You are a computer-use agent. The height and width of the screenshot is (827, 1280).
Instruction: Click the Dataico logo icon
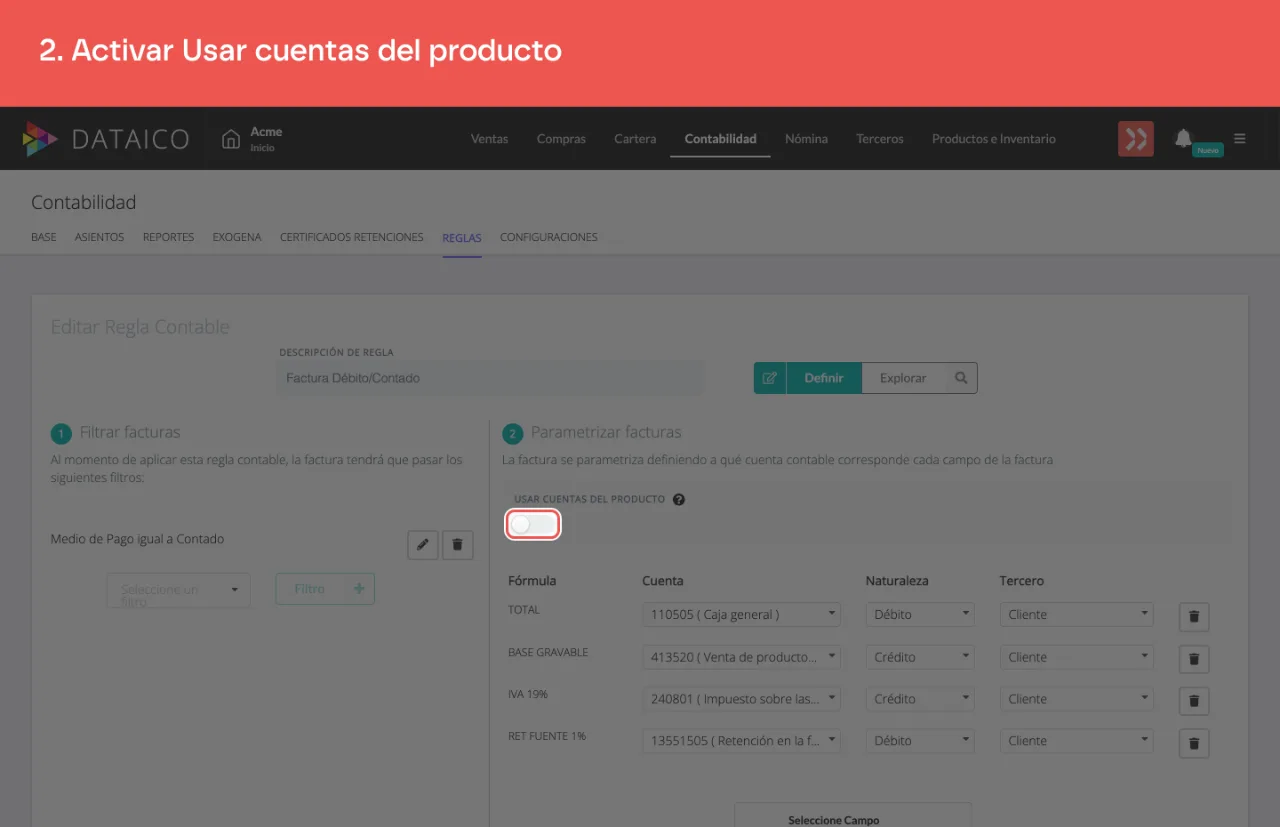tap(41, 139)
